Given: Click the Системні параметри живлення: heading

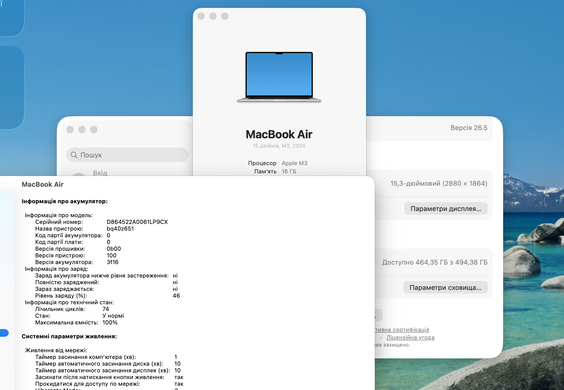Looking at the screenshot, I should (x=69, y=336).
